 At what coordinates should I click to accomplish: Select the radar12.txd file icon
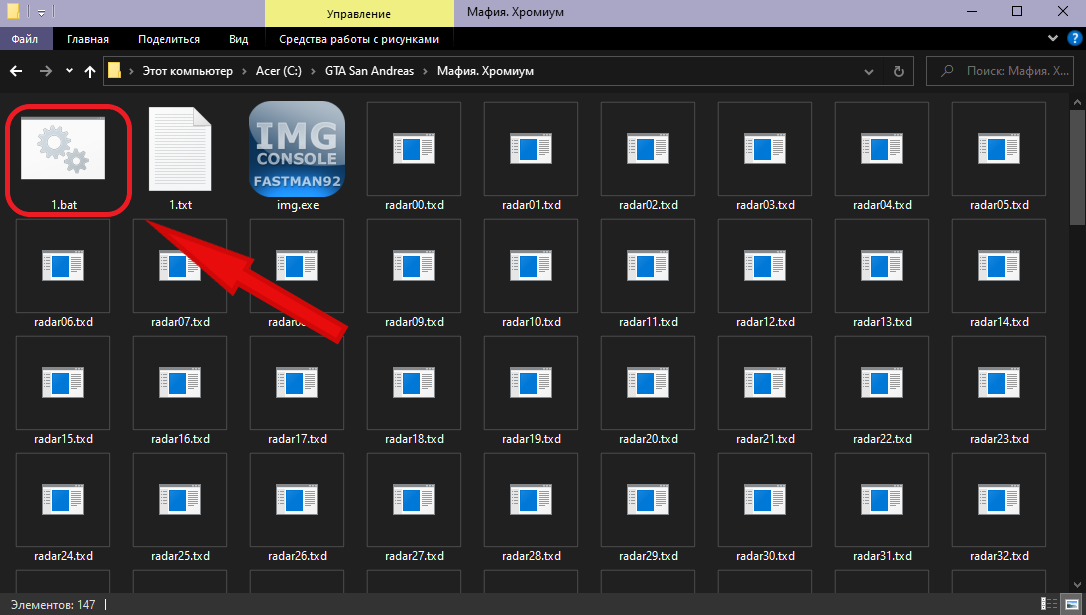tap(765, 265)
